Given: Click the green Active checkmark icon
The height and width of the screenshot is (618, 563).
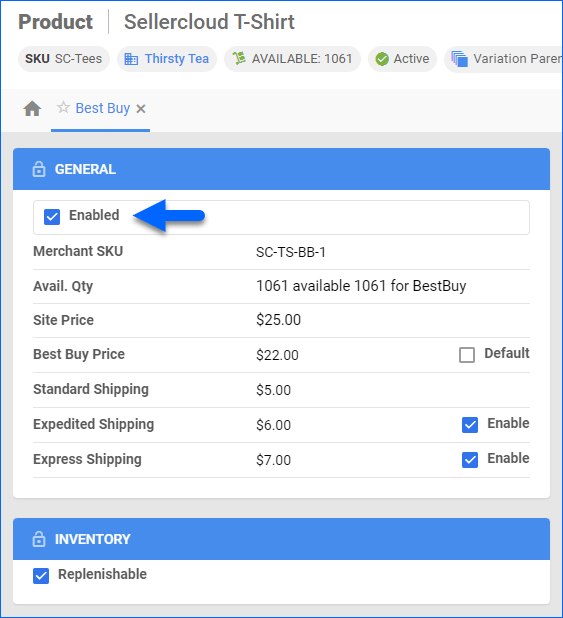Looking at the screenshot, I should pos(382,59).
